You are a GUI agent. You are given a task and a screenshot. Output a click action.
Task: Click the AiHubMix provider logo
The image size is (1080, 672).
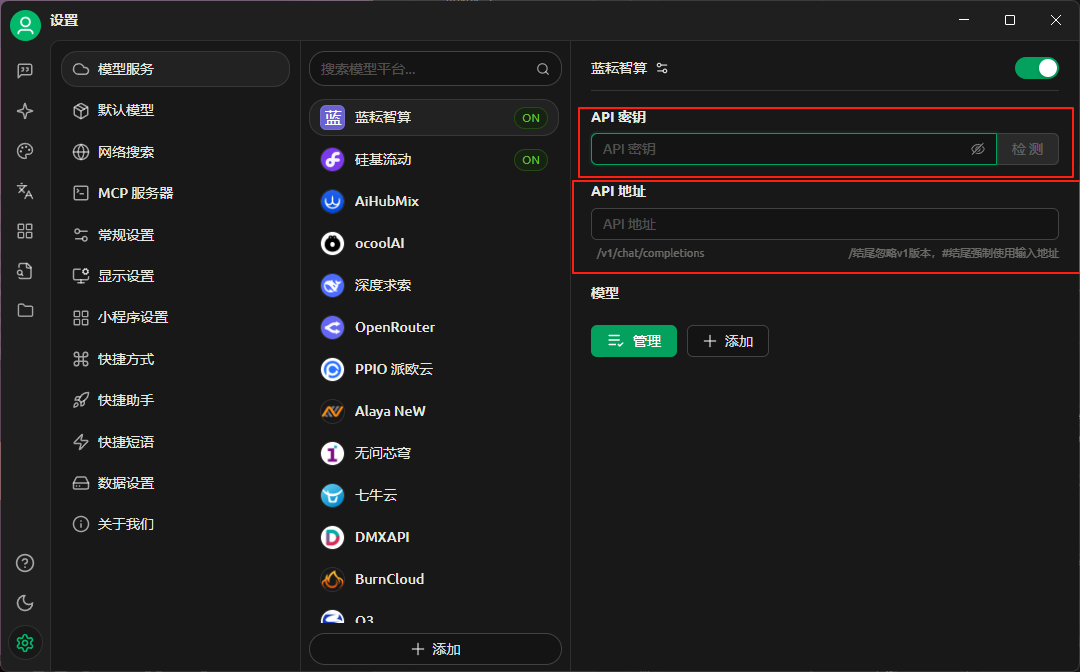(333, 202)
